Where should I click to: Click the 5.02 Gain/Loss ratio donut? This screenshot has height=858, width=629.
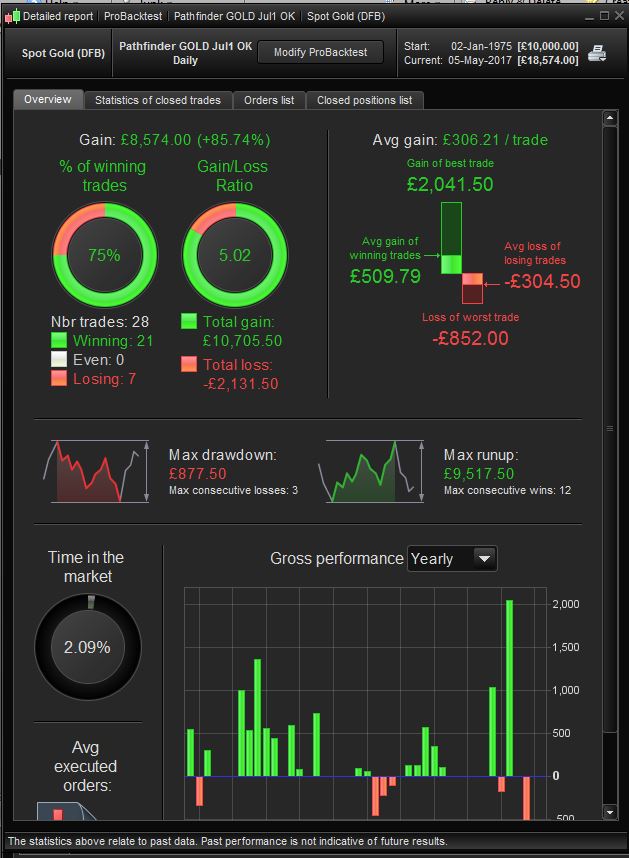click(x=235, y=255)
